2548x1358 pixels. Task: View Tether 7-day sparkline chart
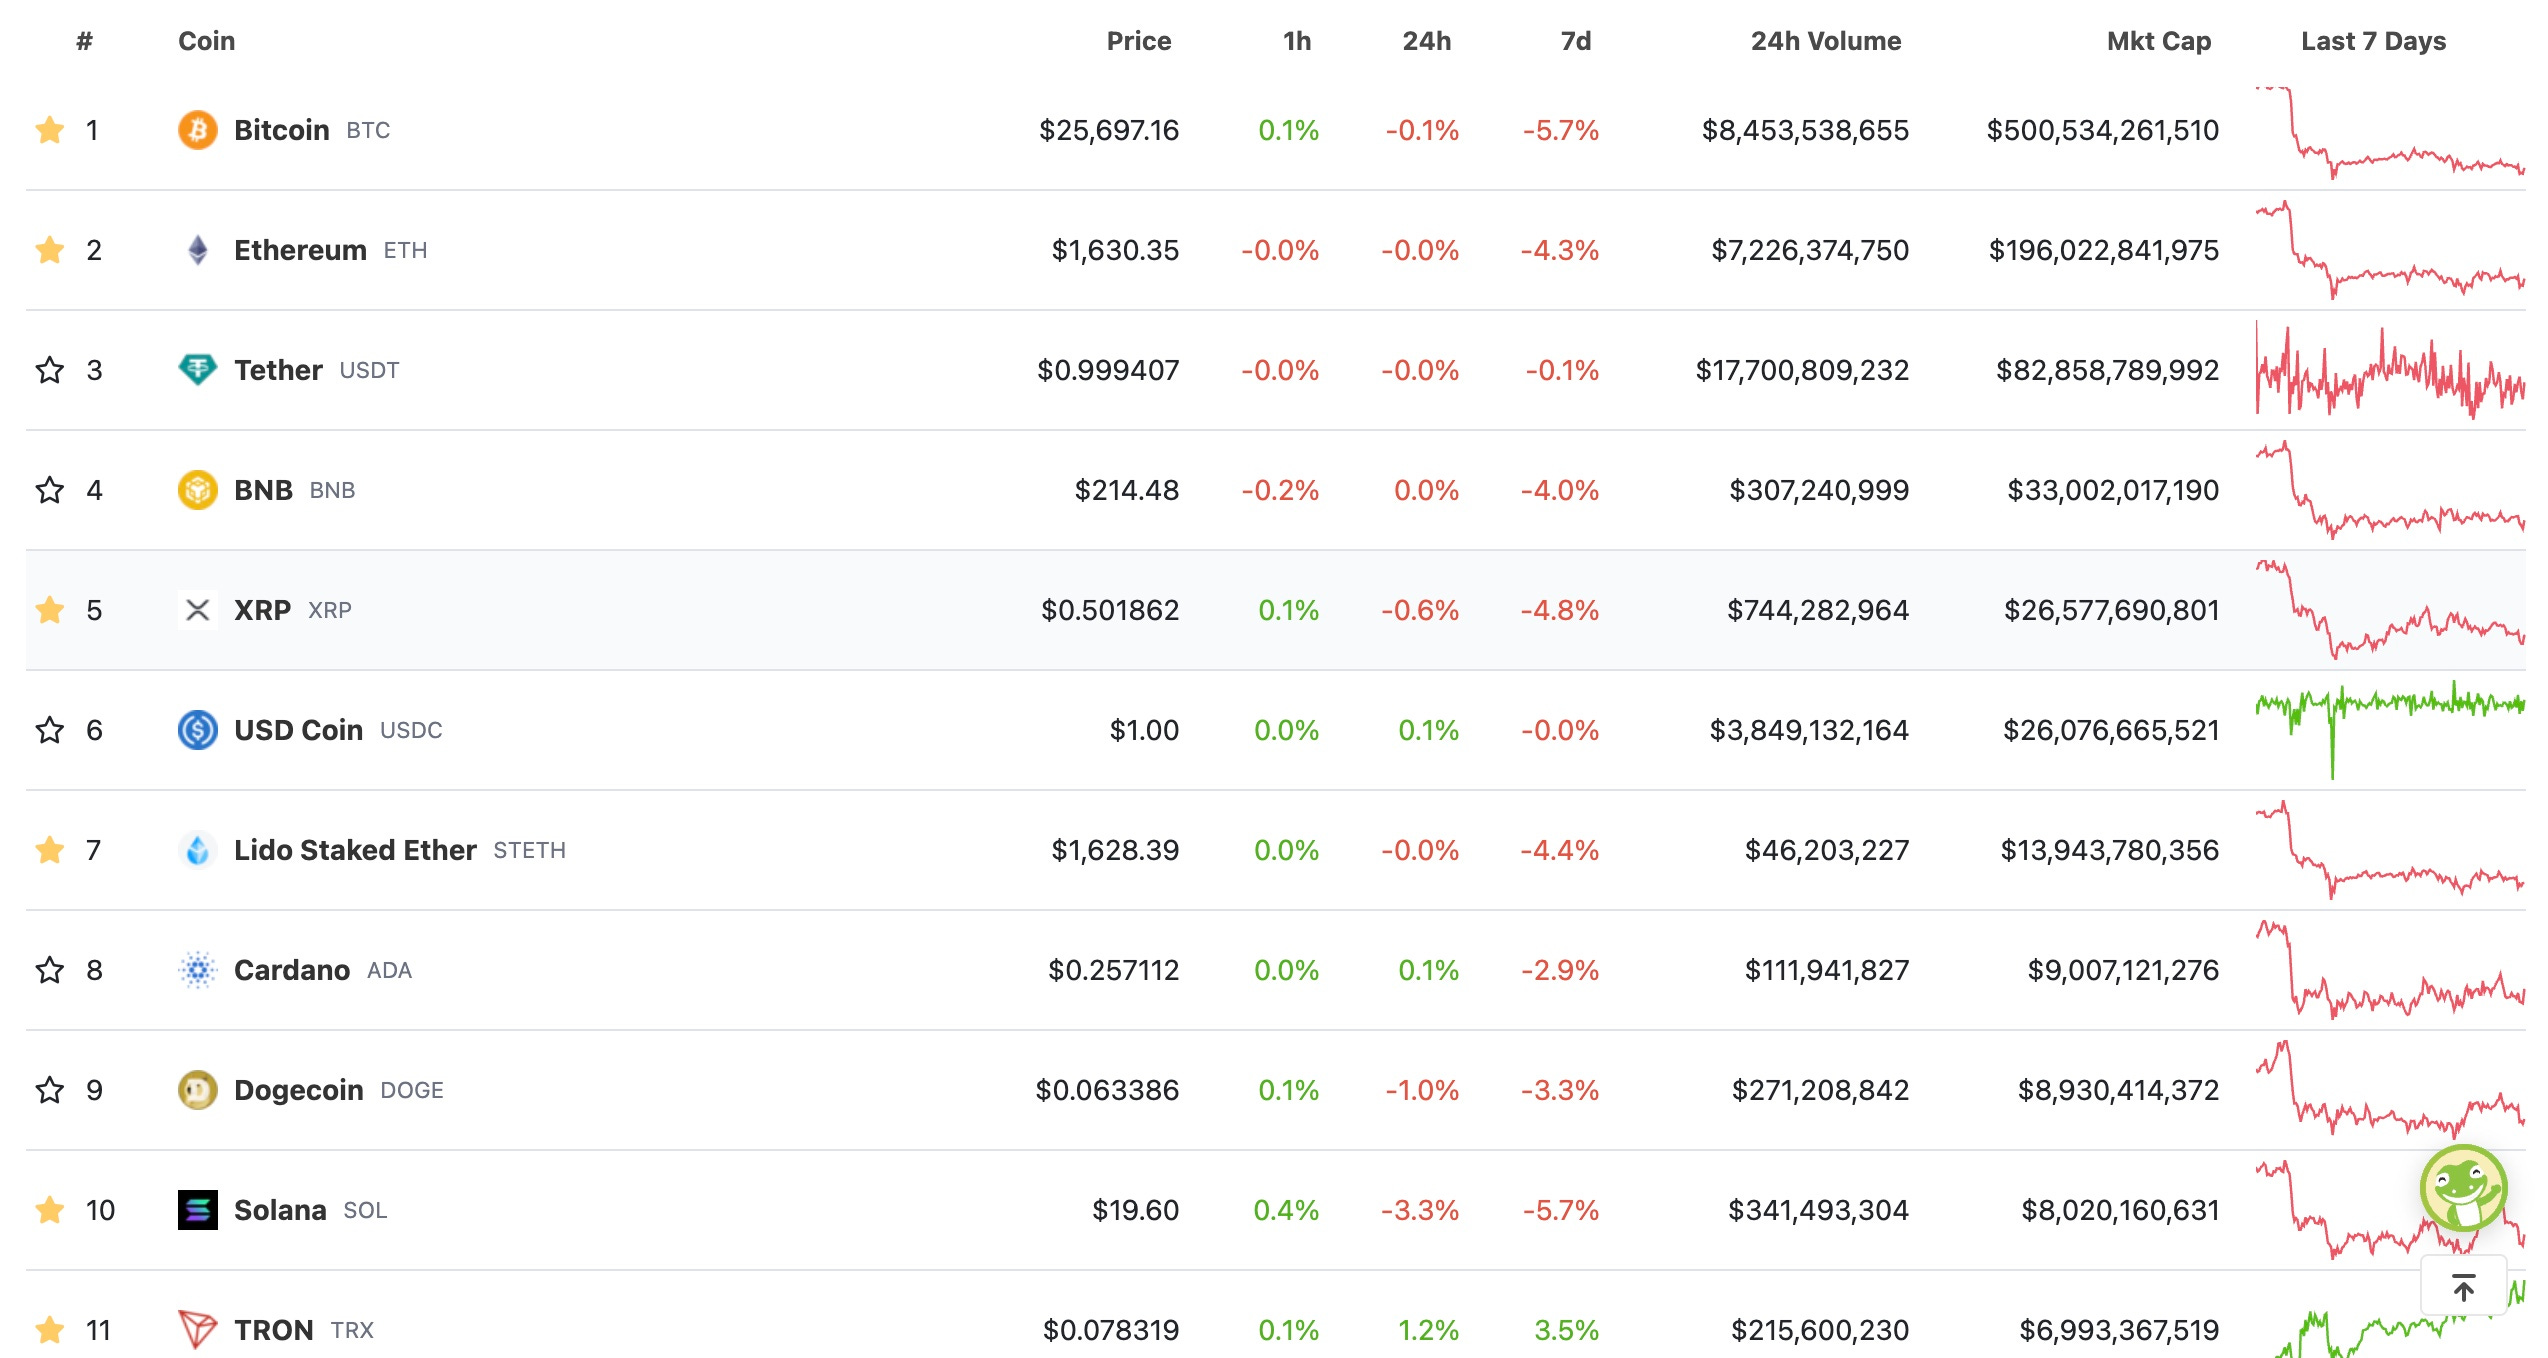[x=2390, y=370]
